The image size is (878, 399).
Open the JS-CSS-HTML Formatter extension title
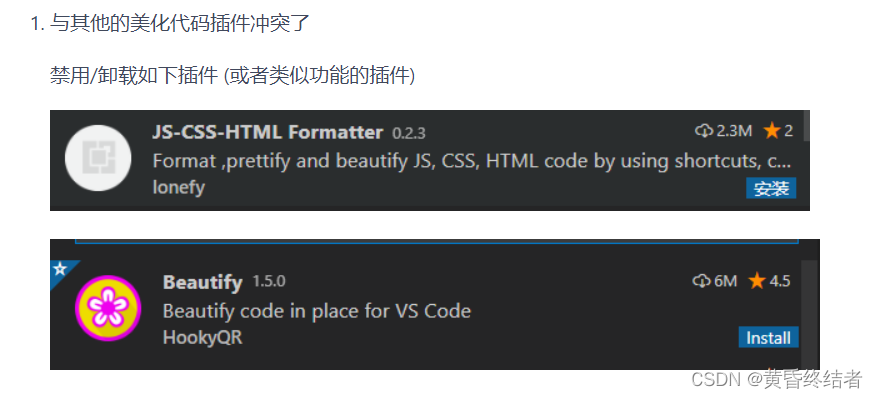(268, 132)
